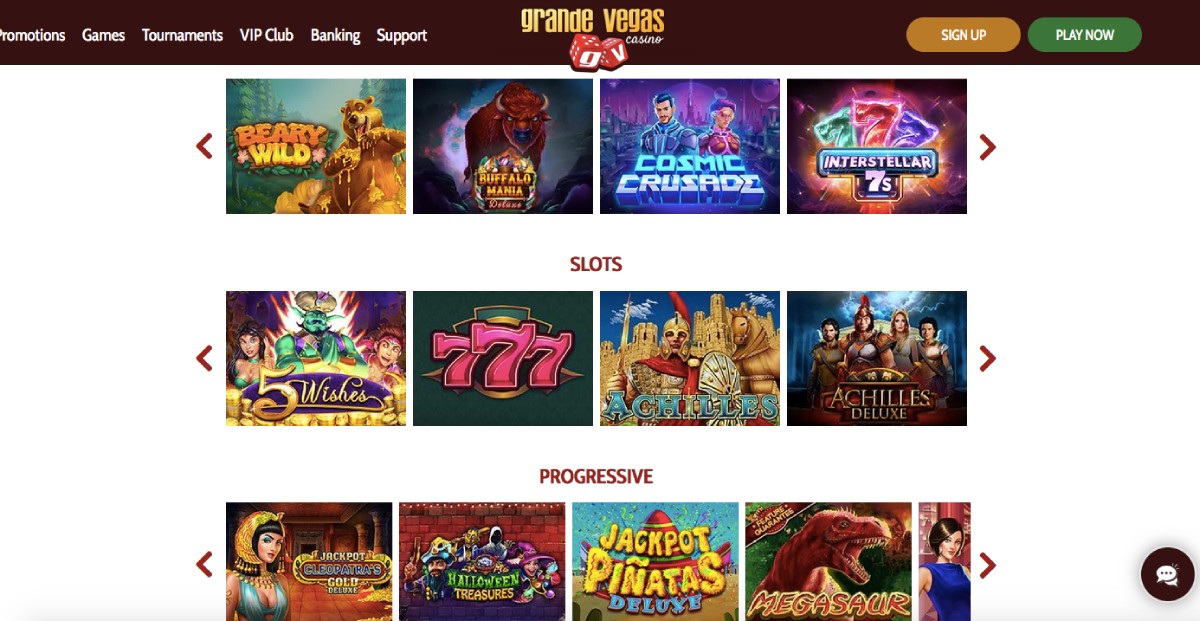1200x621 pixels.
Task: Go back in Progressive carousel
Action: (204, 565)
